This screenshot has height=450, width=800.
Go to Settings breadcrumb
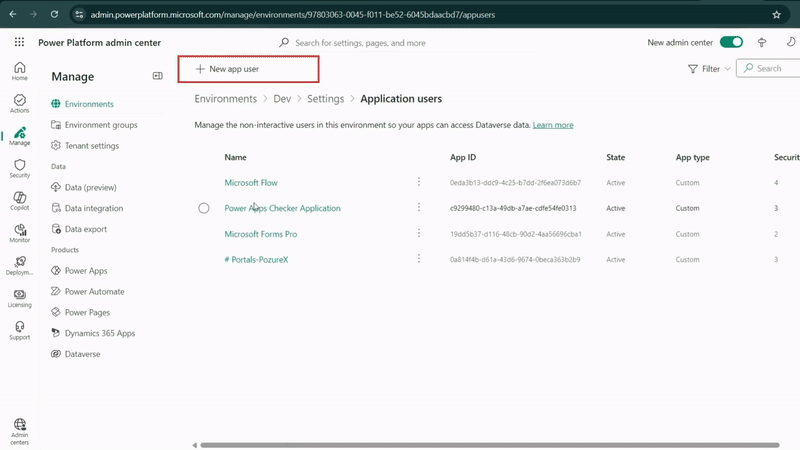(x=326, y=99)
